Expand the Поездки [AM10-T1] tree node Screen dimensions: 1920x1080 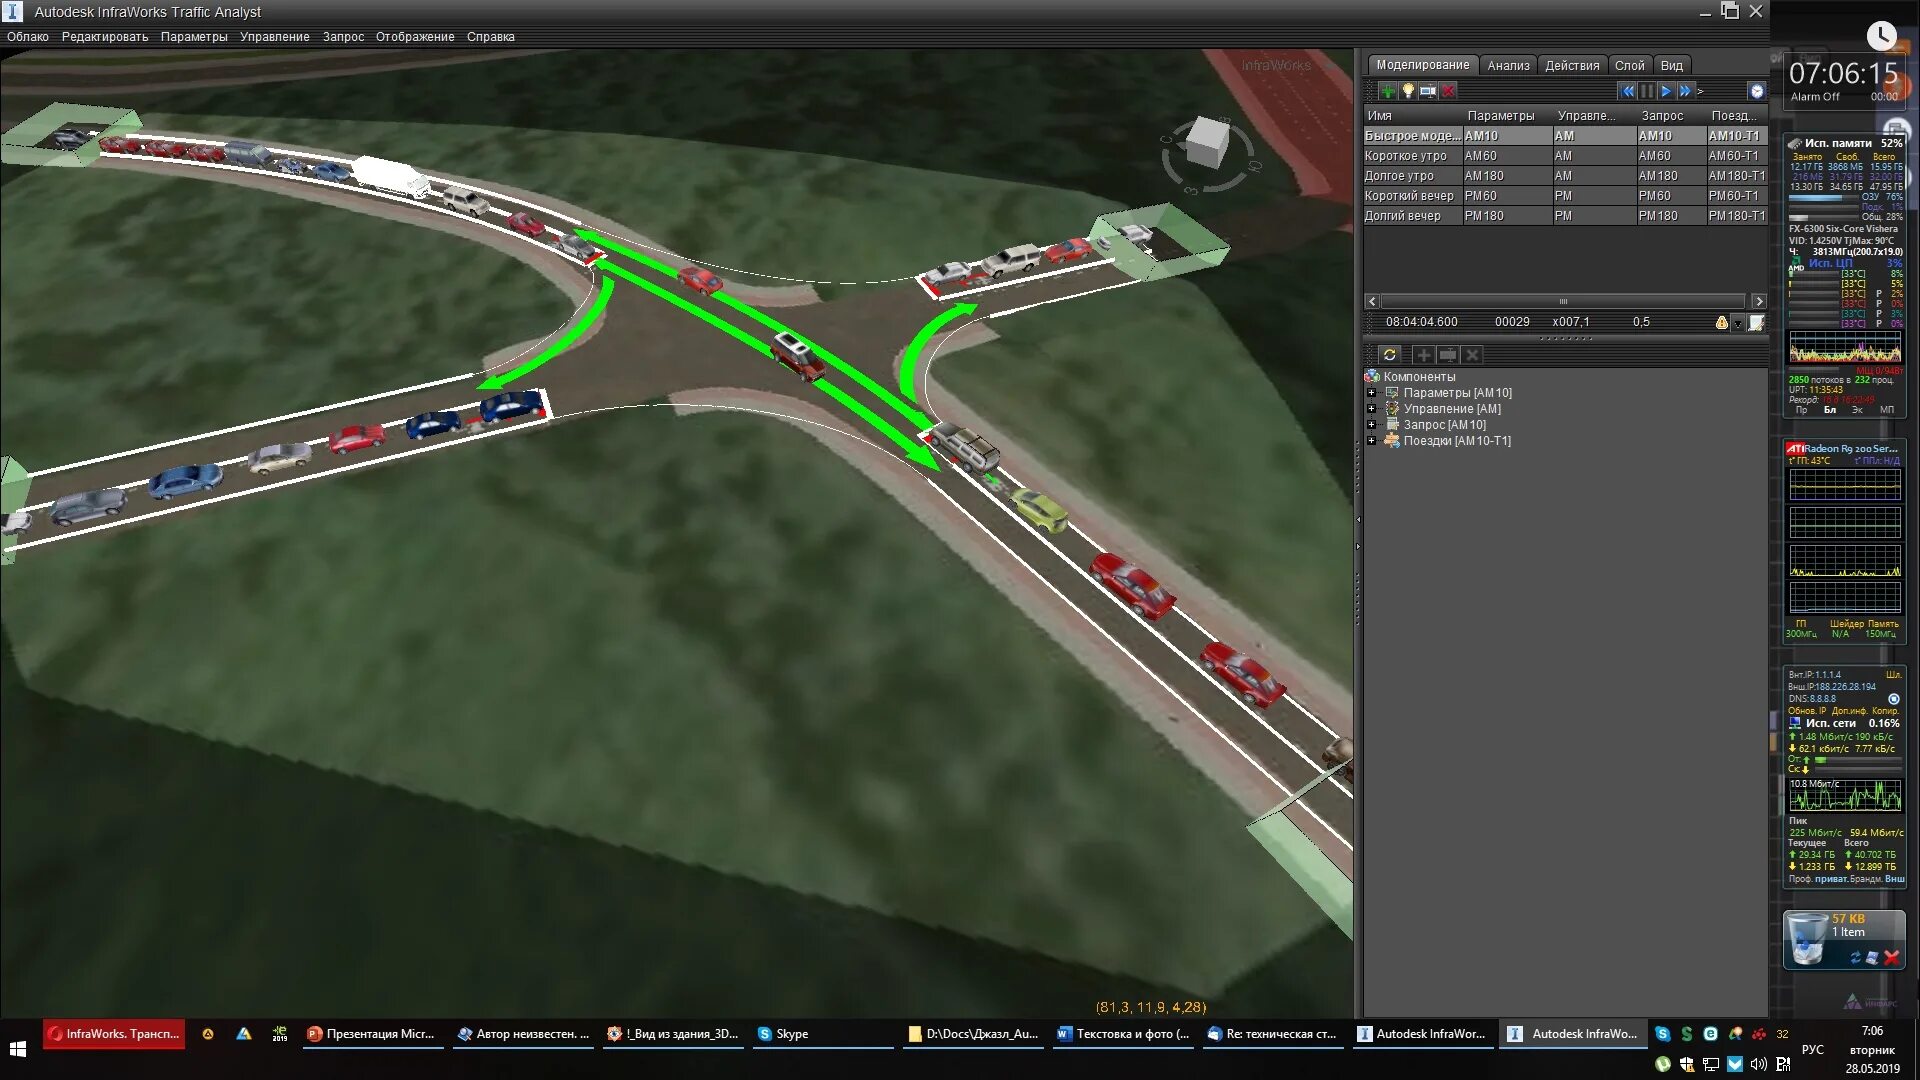[1372, 441]
